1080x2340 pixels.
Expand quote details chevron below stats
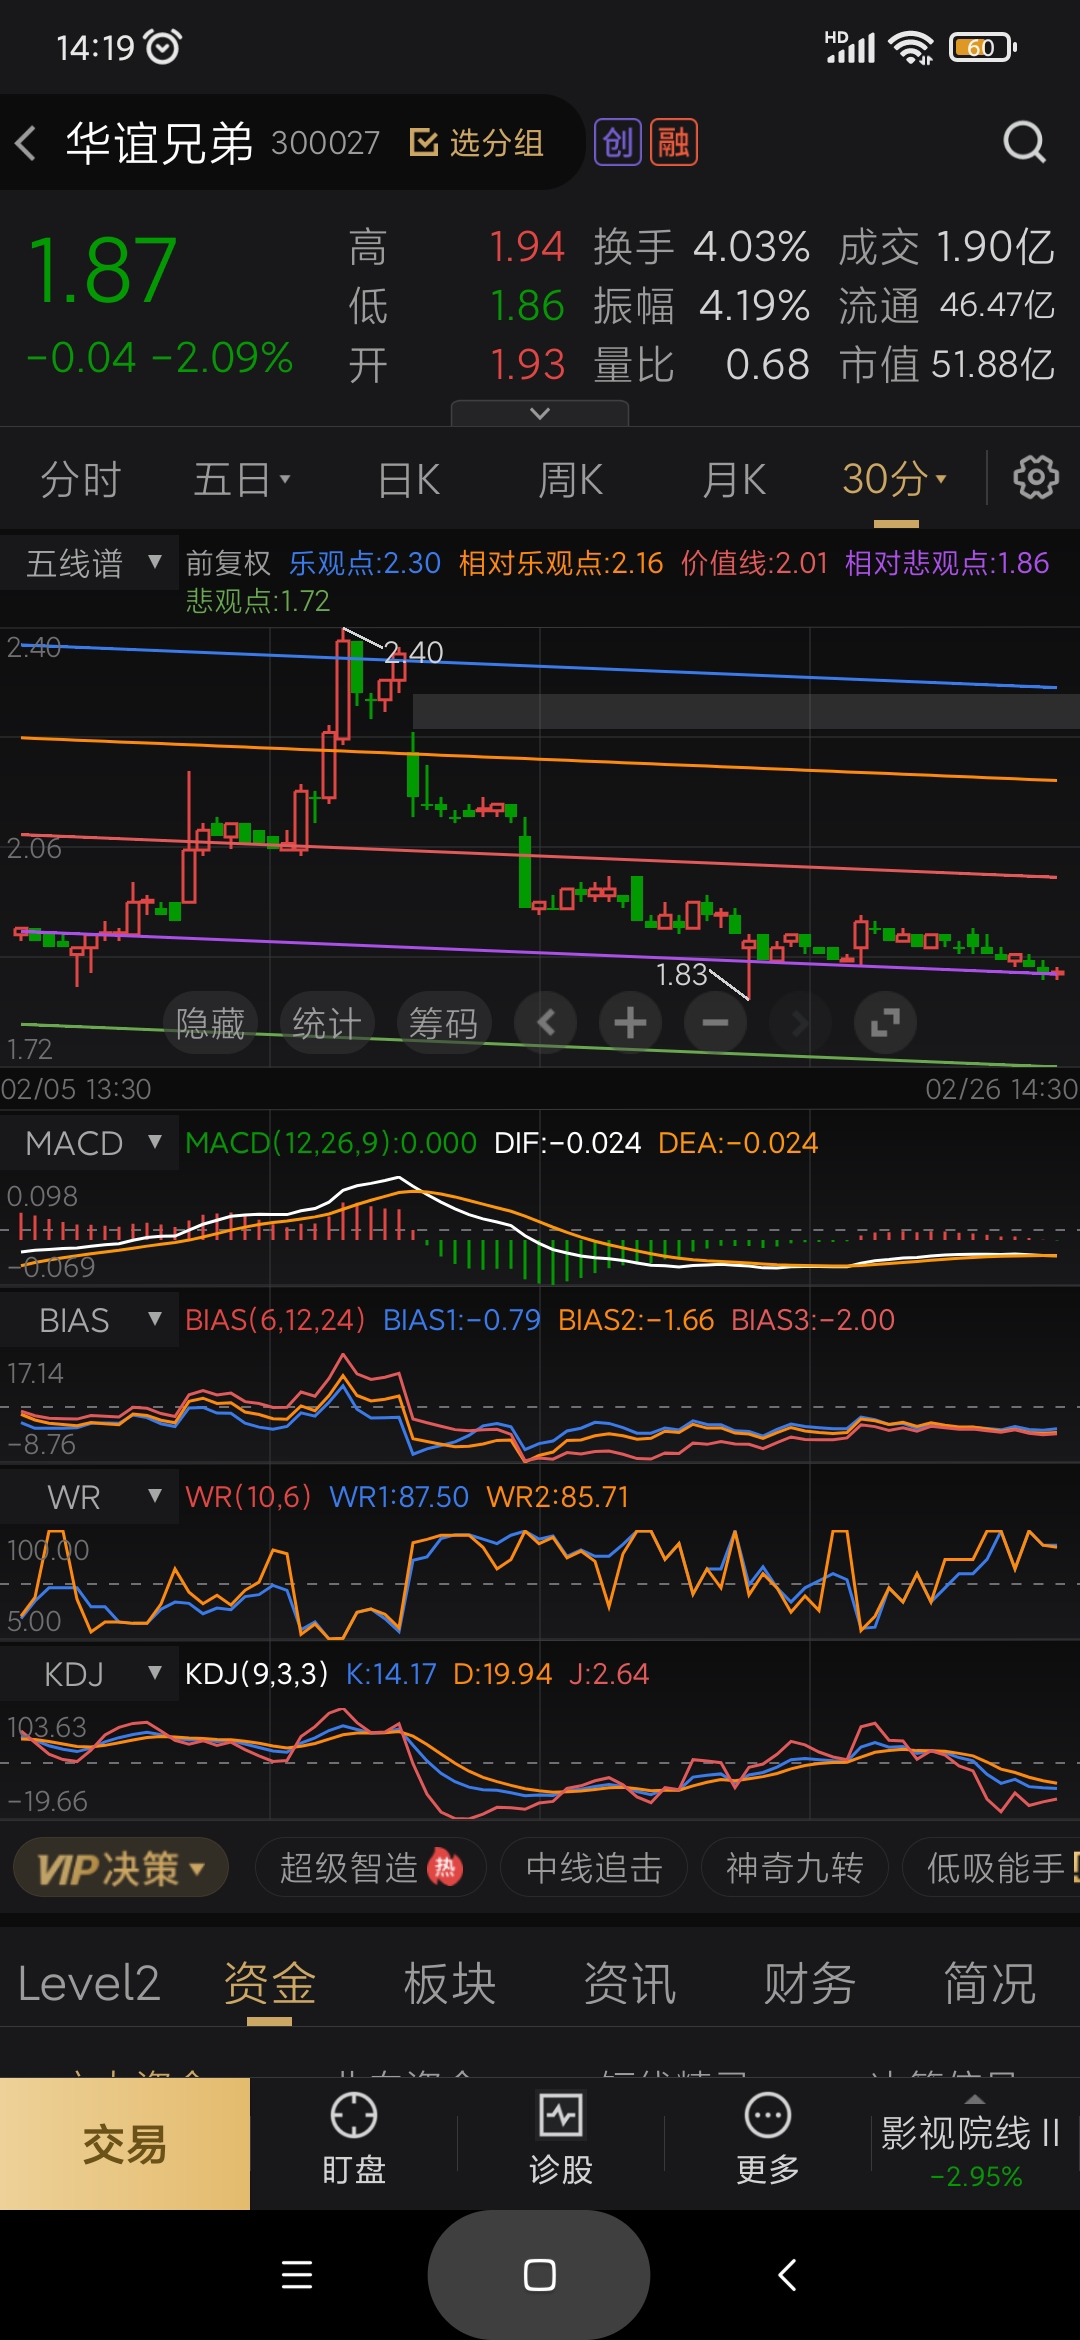(x=540, y=413)
